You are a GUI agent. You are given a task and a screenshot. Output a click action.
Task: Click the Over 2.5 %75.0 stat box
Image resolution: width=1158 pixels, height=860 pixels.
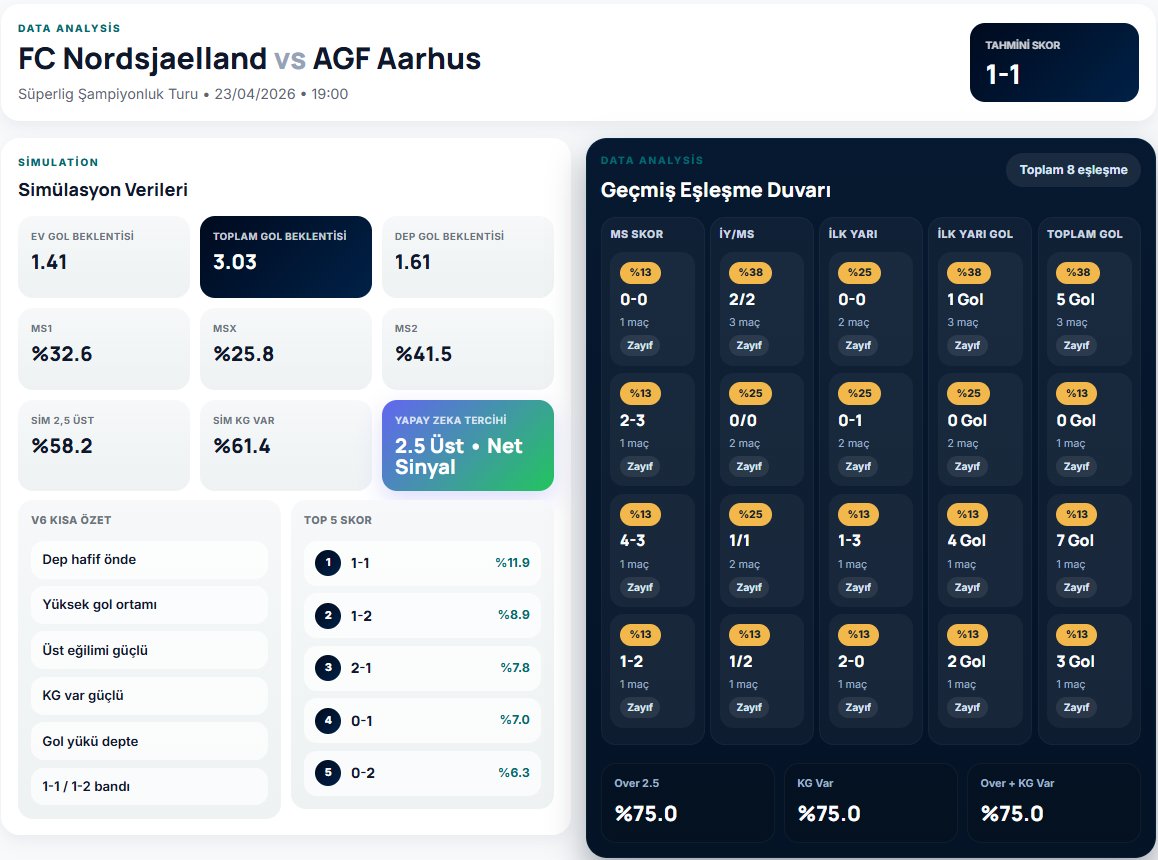click(x=688, y=802)
